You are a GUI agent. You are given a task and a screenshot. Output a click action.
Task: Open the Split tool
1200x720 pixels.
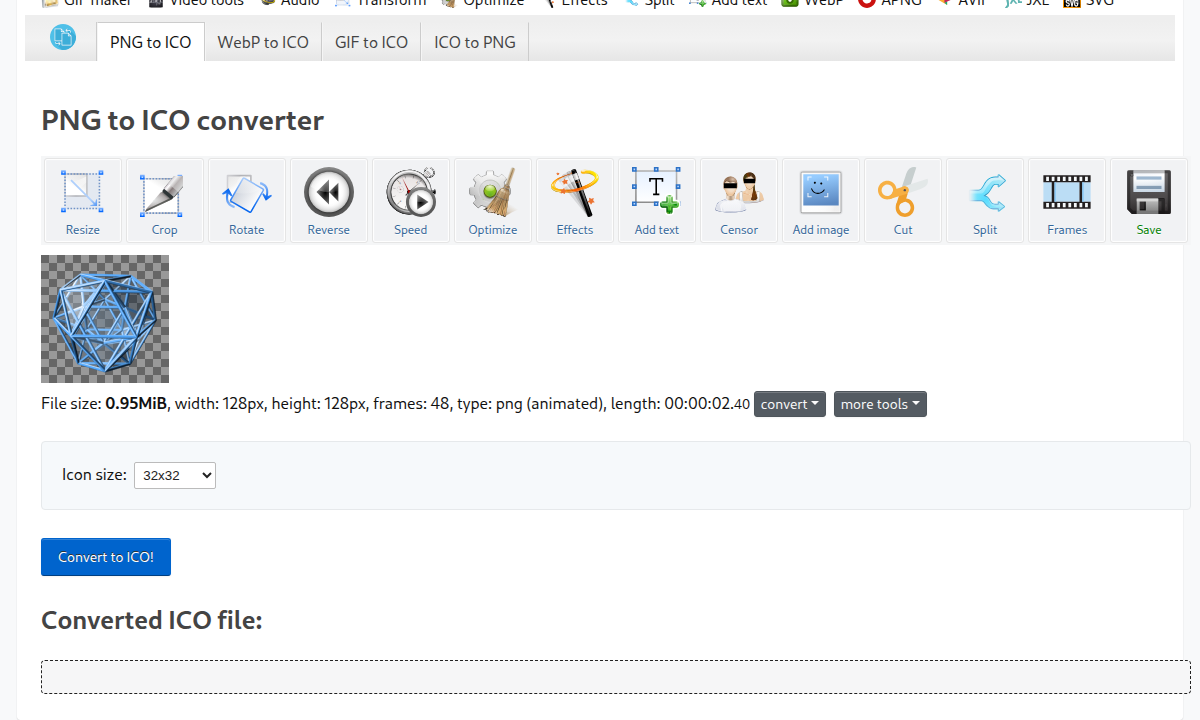[985, 201]
